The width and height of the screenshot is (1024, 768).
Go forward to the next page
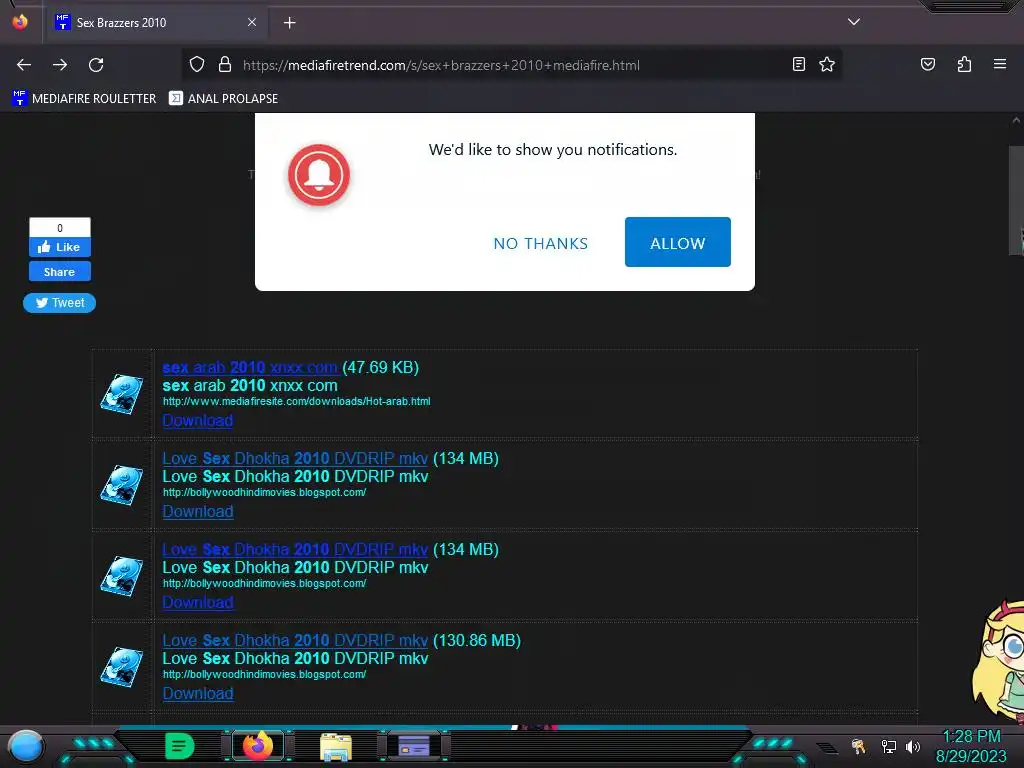(60, 65)
